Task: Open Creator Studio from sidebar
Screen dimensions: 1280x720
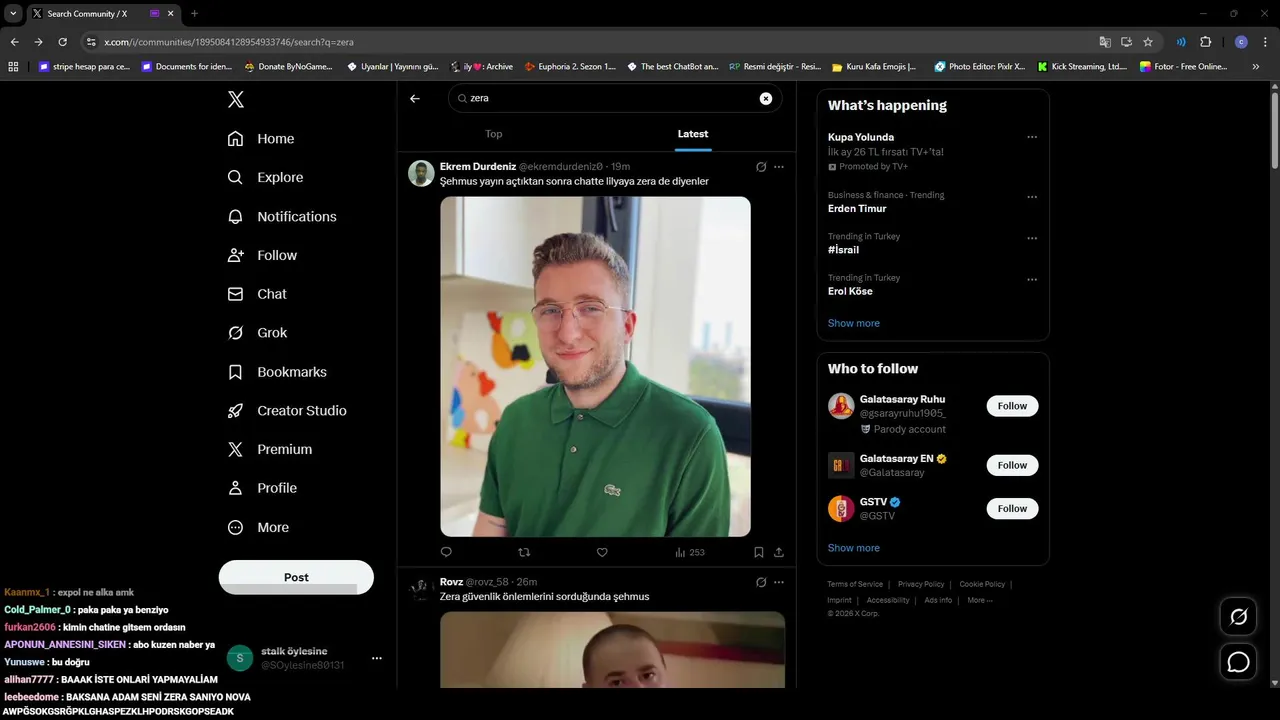Action: 287,411
